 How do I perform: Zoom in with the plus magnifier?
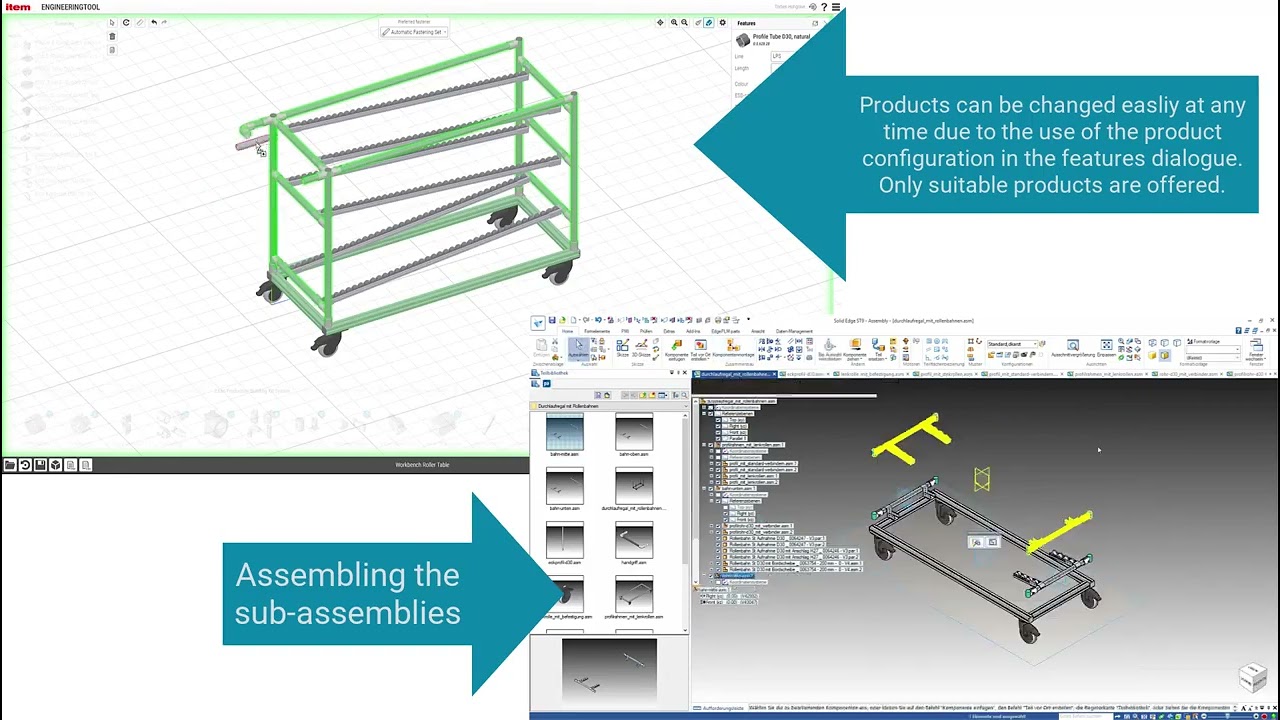click(x=674, y=22)
